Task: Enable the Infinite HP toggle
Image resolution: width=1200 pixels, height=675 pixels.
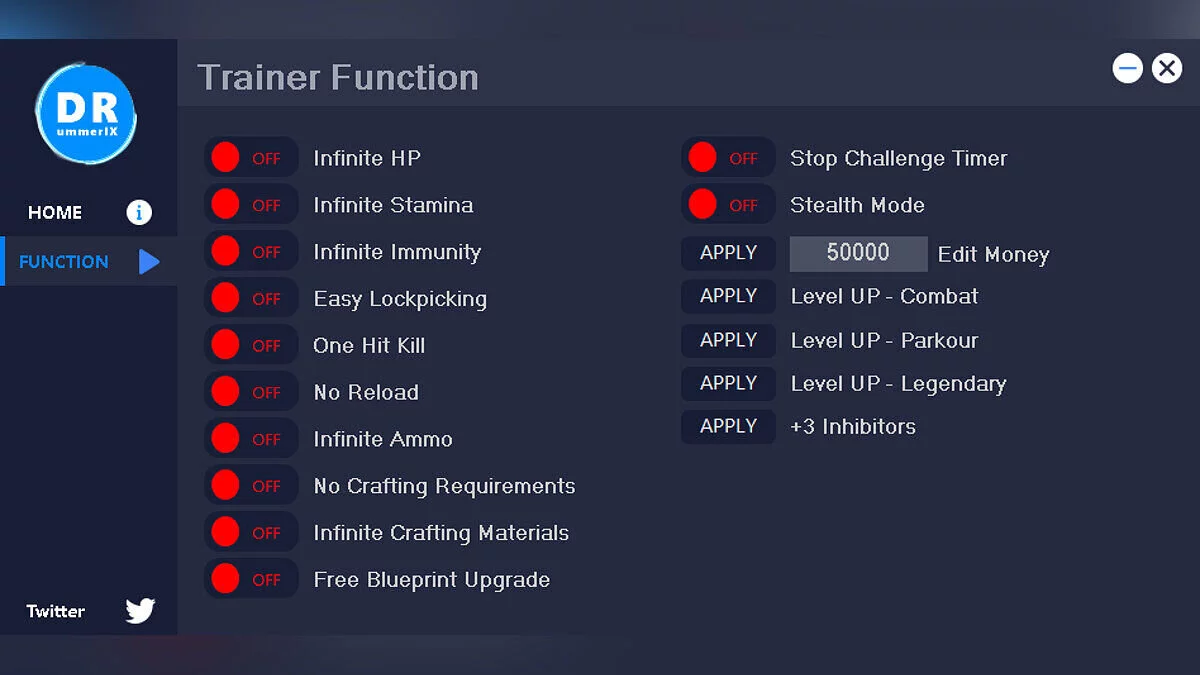Action: point(251,158)
